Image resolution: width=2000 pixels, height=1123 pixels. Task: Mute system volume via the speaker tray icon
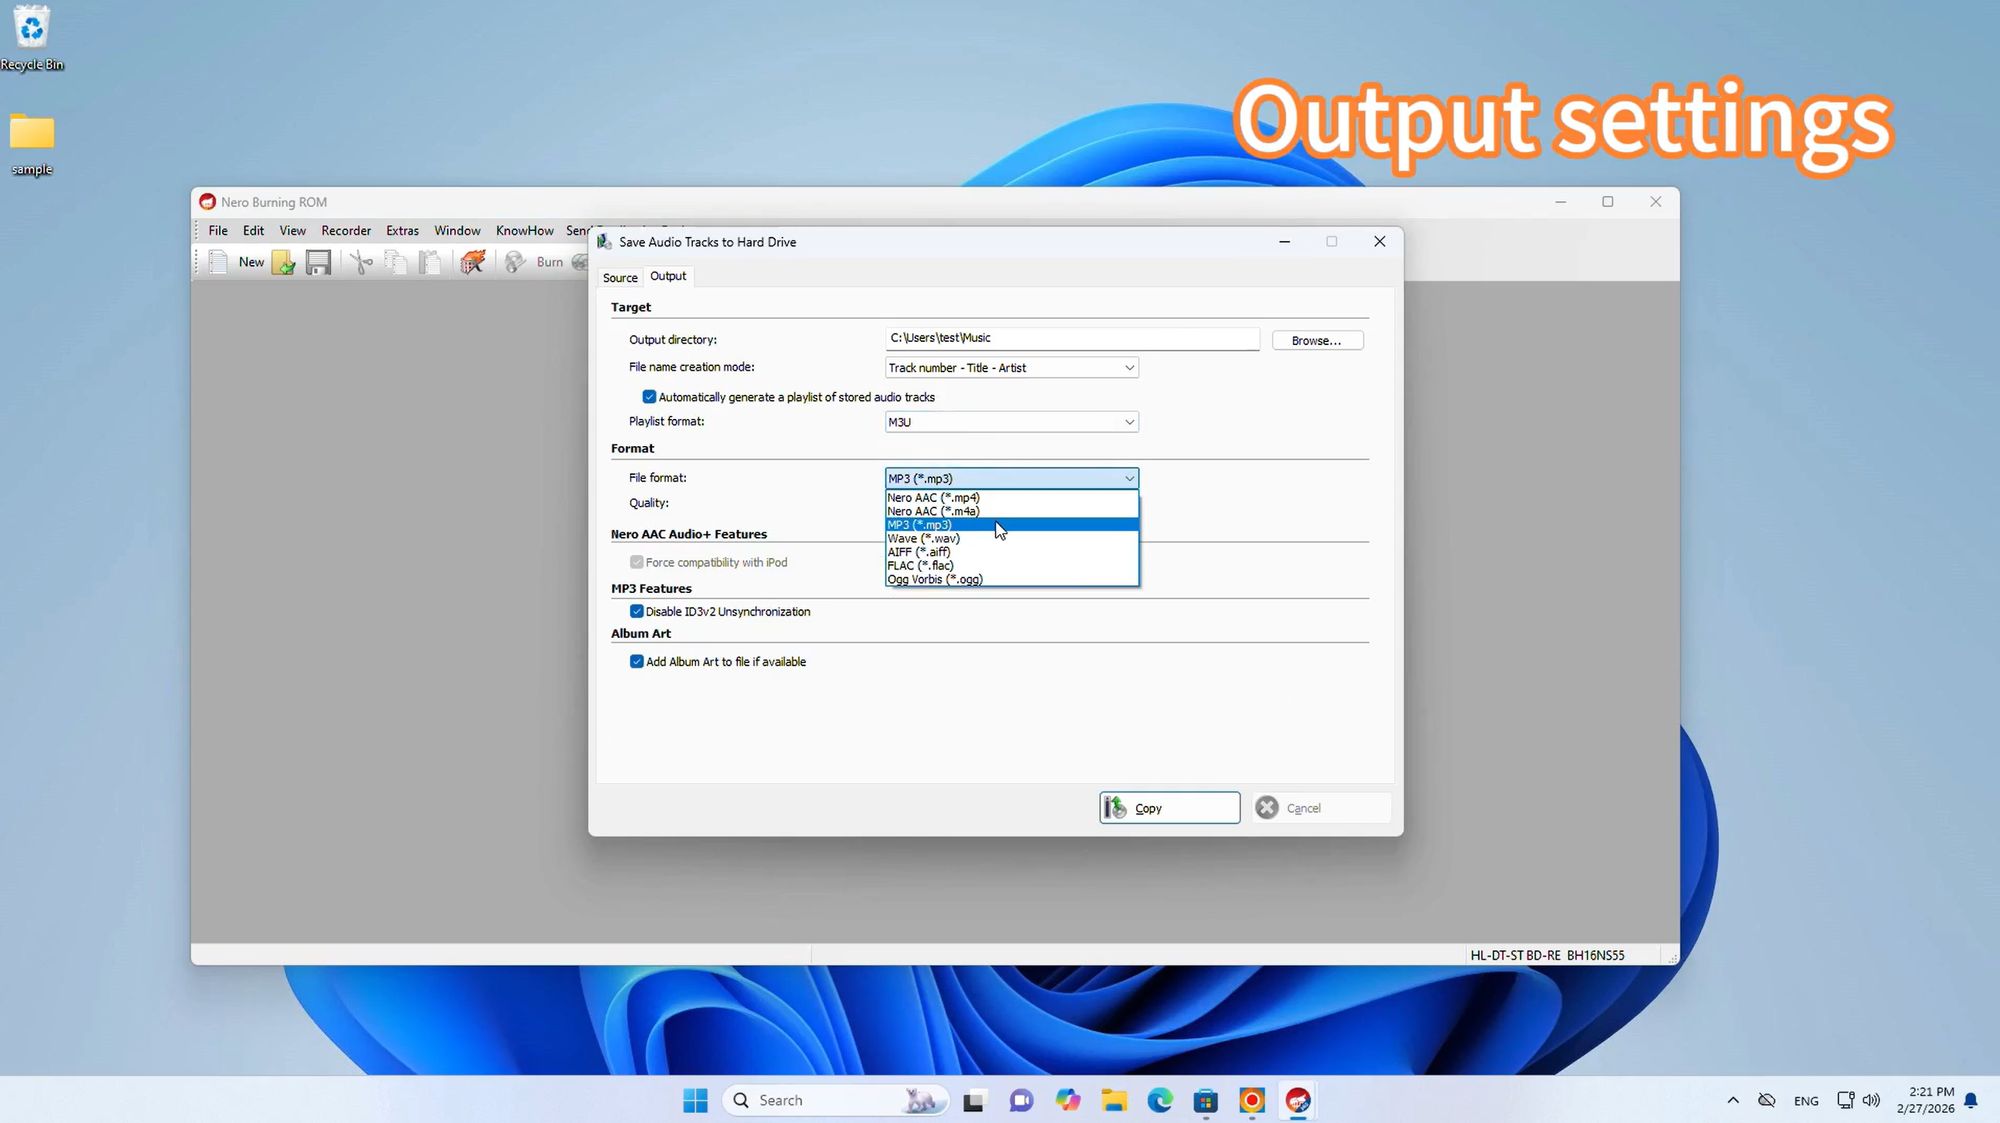click(x=1872, y=1100)
